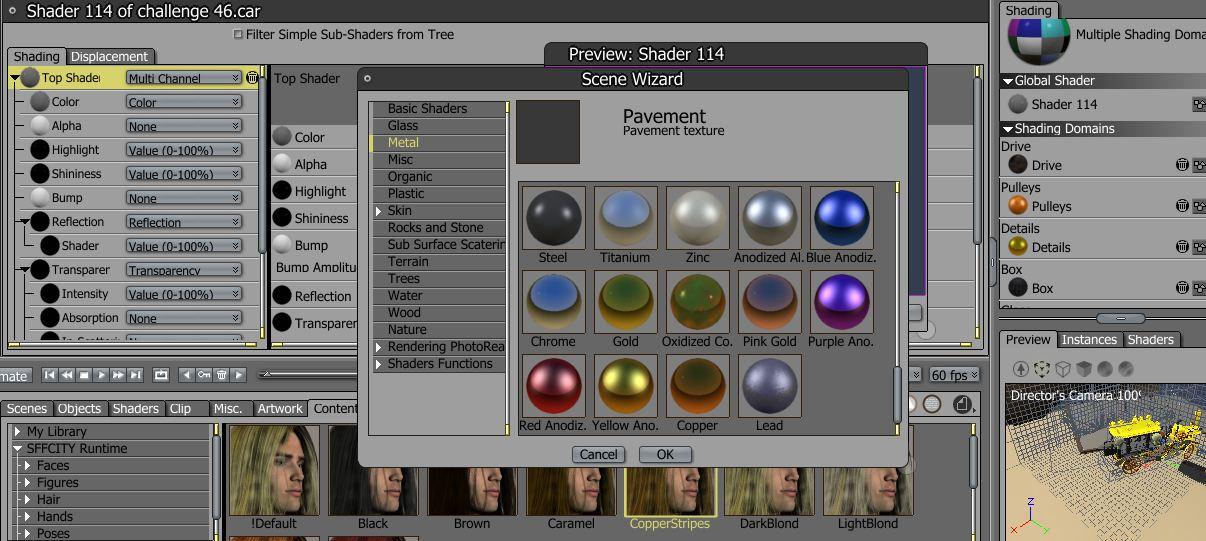This screenshot has width=1206, height=541.
Task: Open the Instances tab
Action: (1089, 340)
